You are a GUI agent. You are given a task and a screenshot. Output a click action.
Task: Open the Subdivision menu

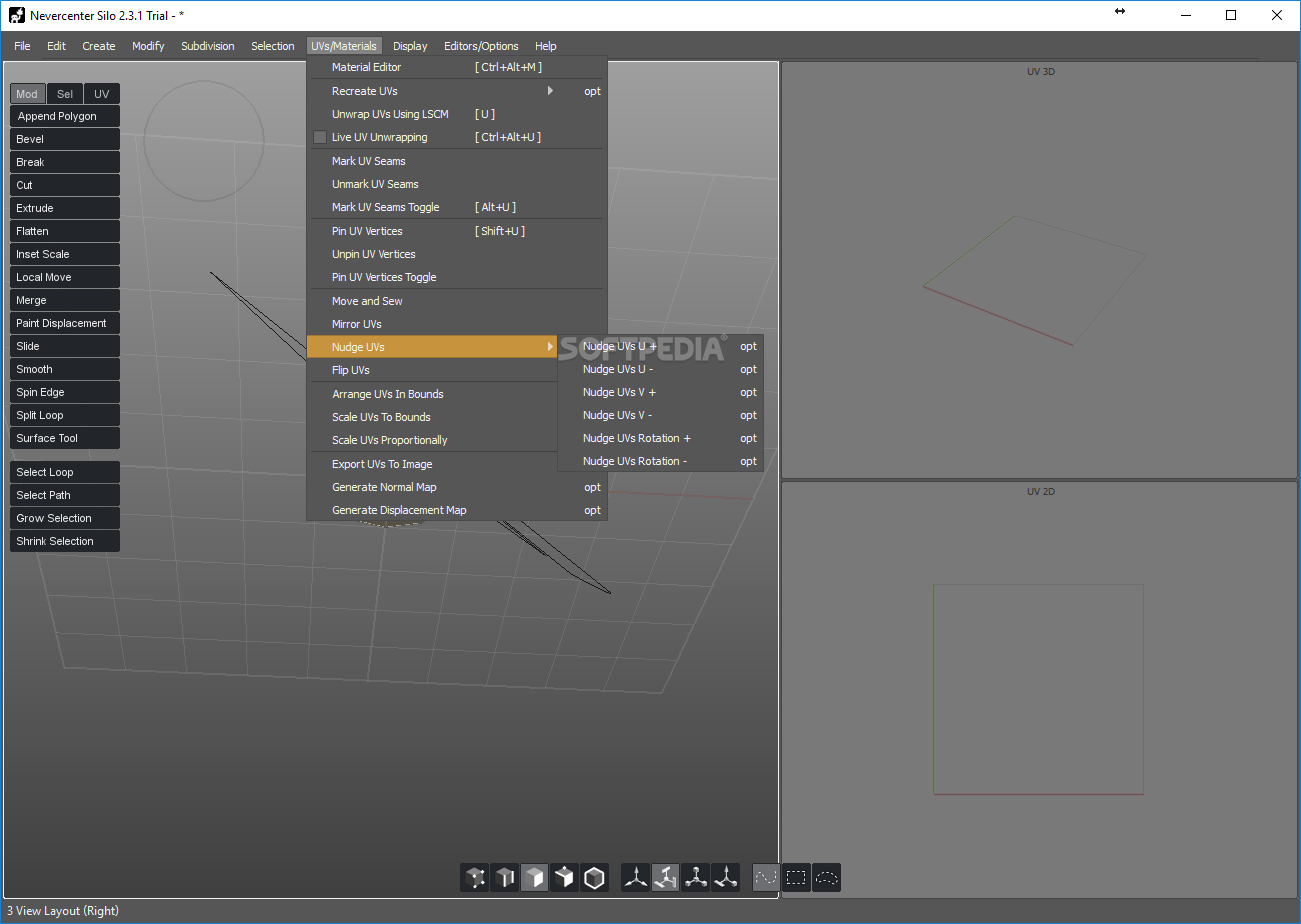click(x=208, y=46)
